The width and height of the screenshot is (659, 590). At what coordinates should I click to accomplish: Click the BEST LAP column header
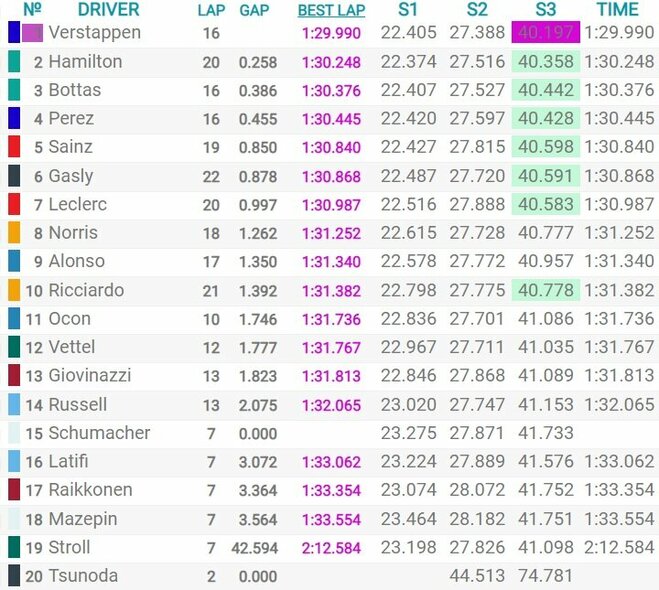330,10
